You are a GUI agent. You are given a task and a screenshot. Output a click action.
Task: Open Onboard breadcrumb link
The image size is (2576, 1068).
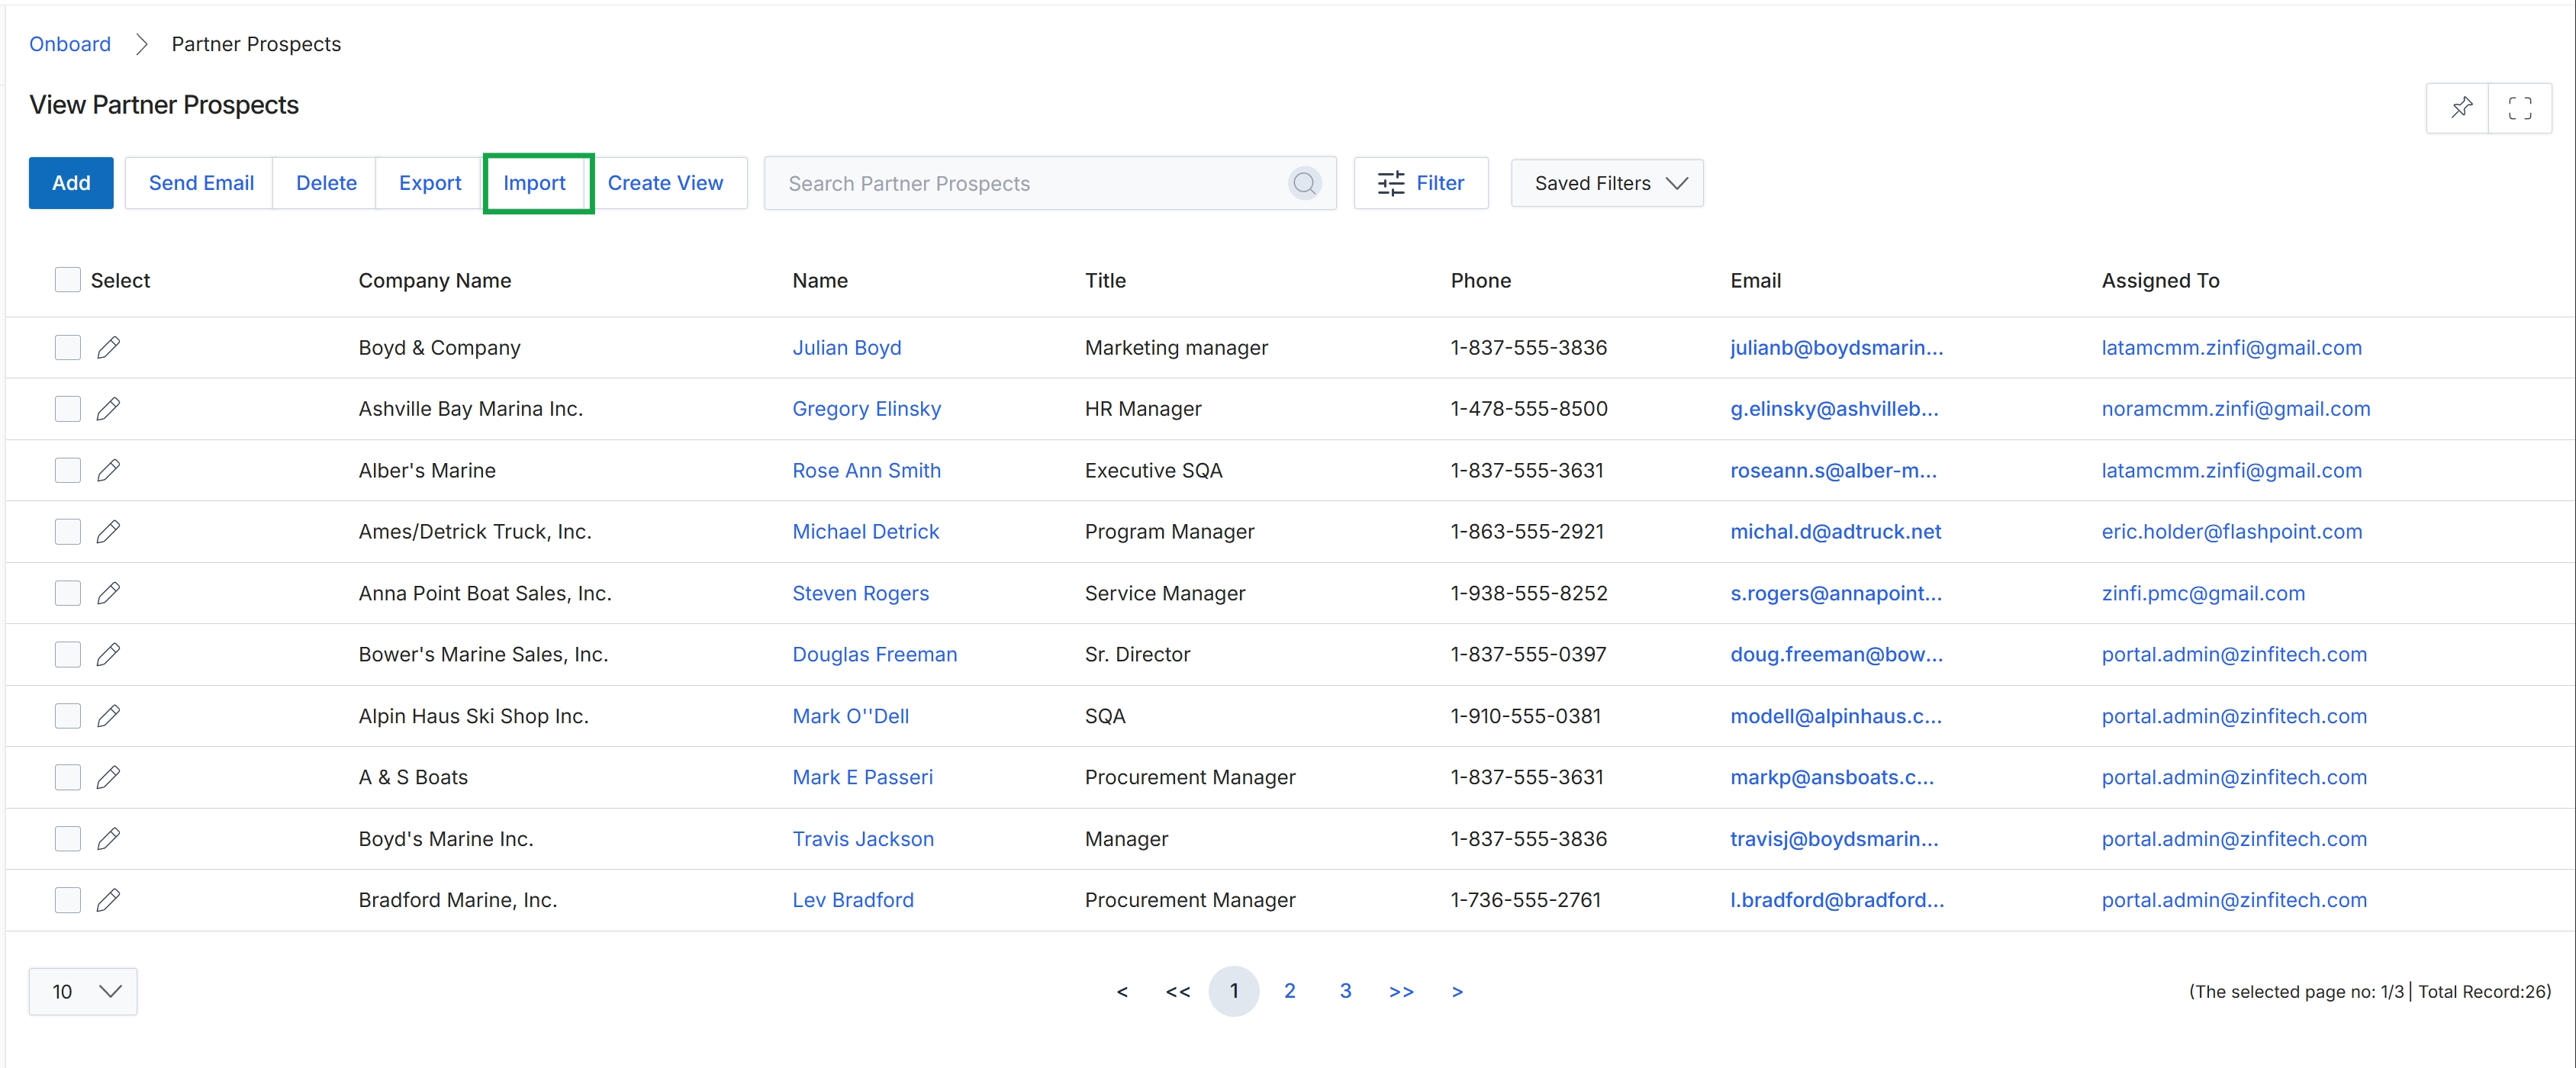70,44
